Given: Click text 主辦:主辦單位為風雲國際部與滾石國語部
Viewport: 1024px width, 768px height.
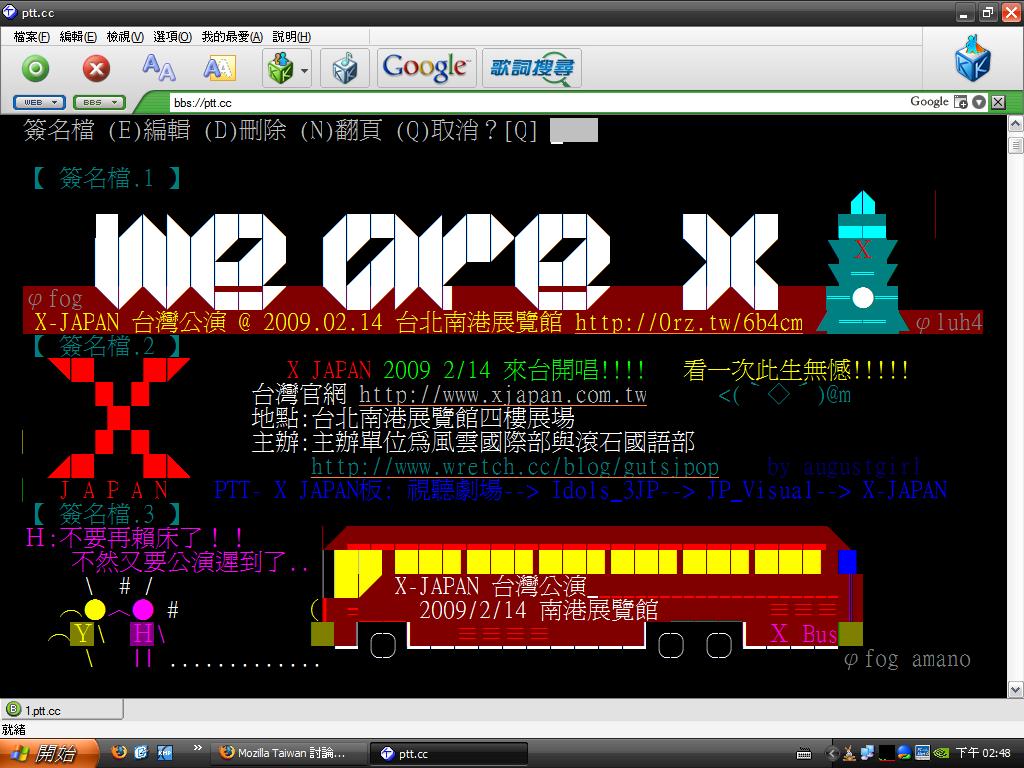Looking at the screenshot, I should point(473,443).
